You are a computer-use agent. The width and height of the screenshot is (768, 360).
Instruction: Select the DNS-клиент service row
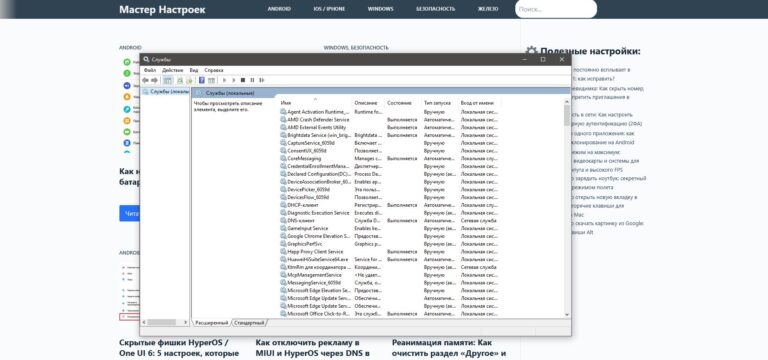(390, 220)
